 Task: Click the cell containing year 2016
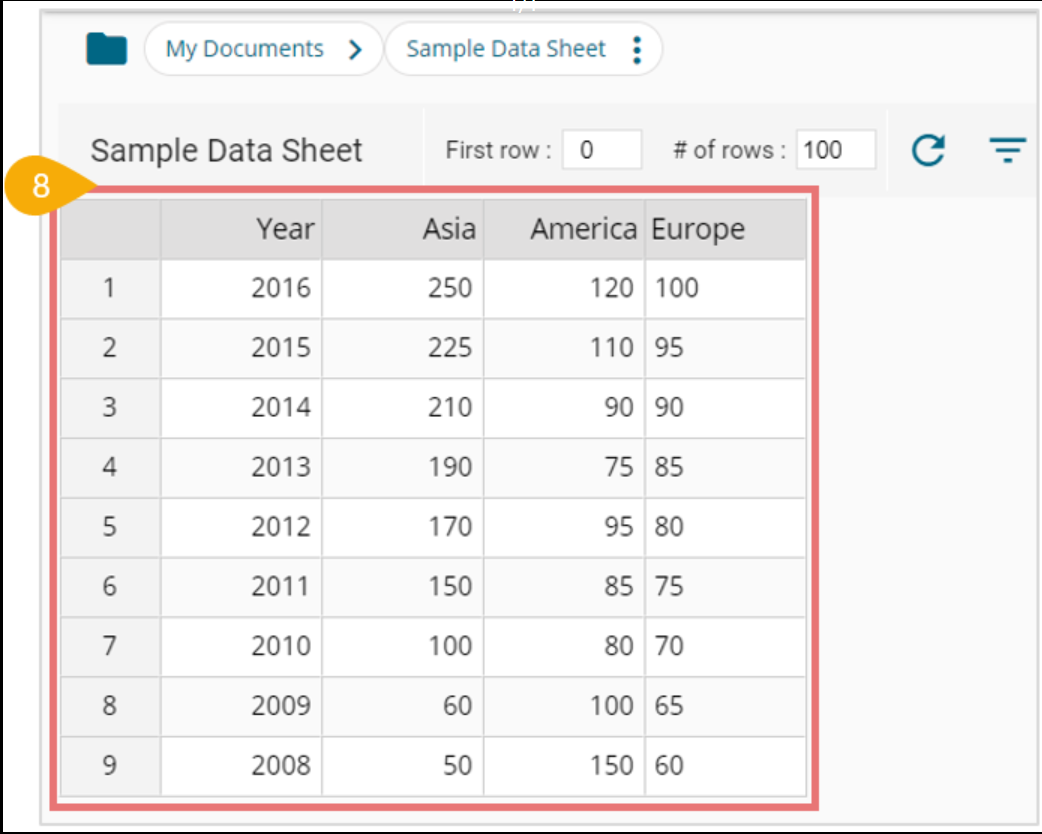[241, 289]
